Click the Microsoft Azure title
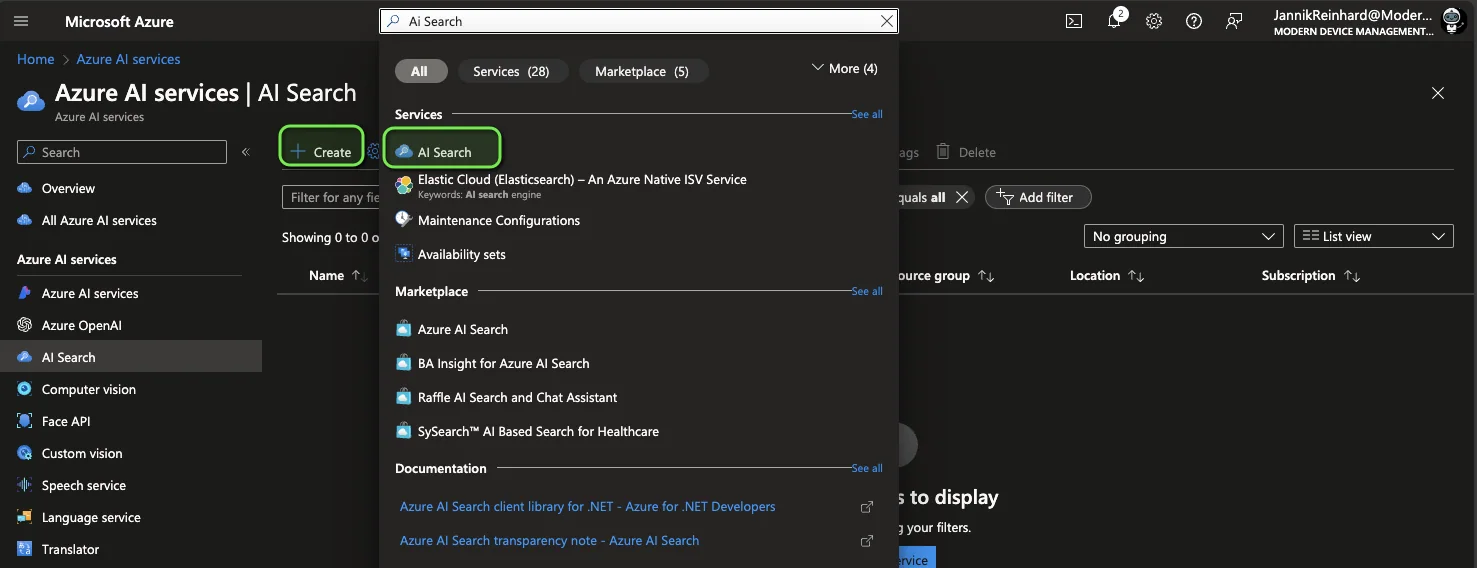 click(119, 21)
